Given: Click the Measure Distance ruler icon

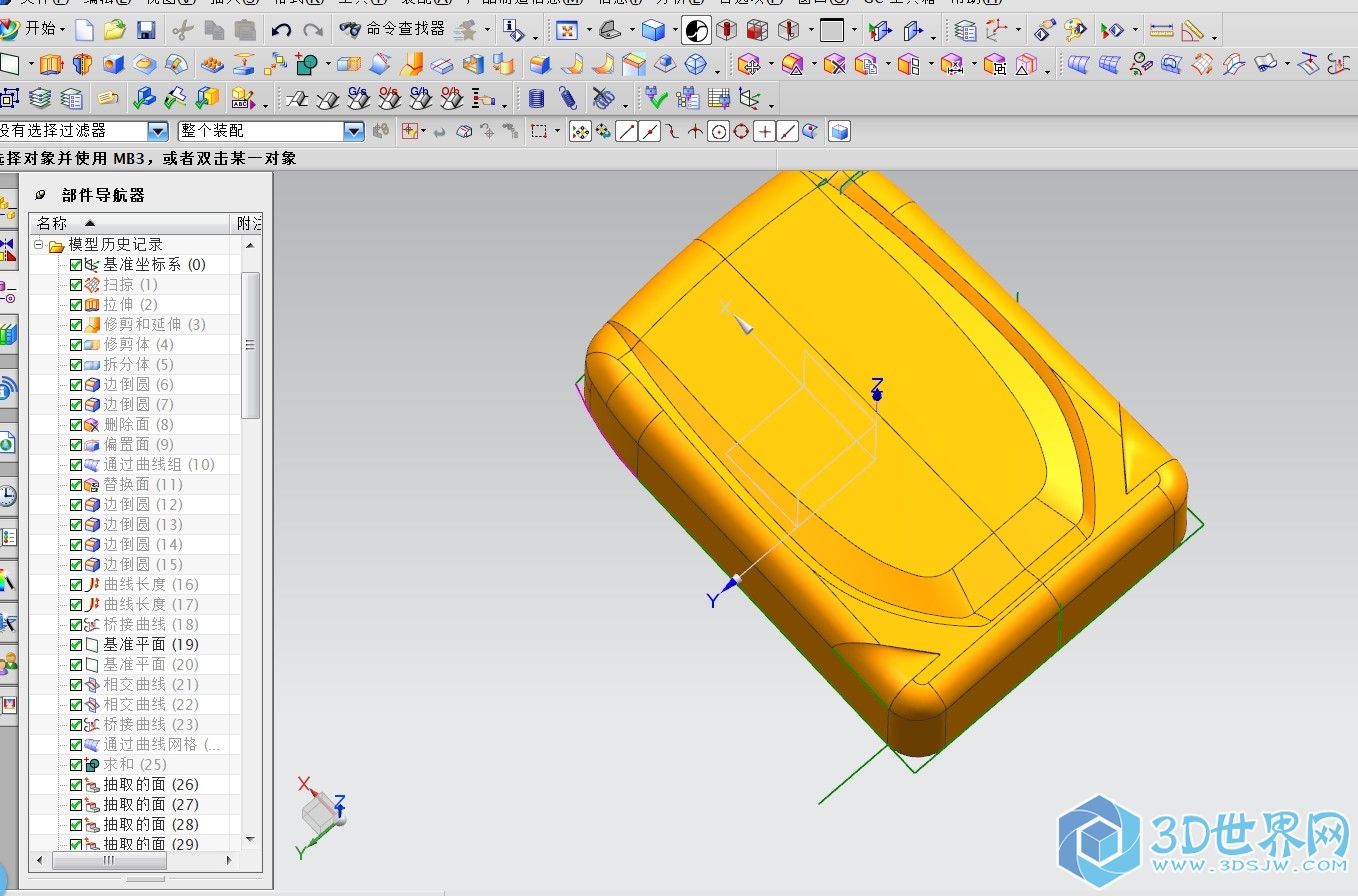Looking at the screenshot, I should (x=1161, y=31).
